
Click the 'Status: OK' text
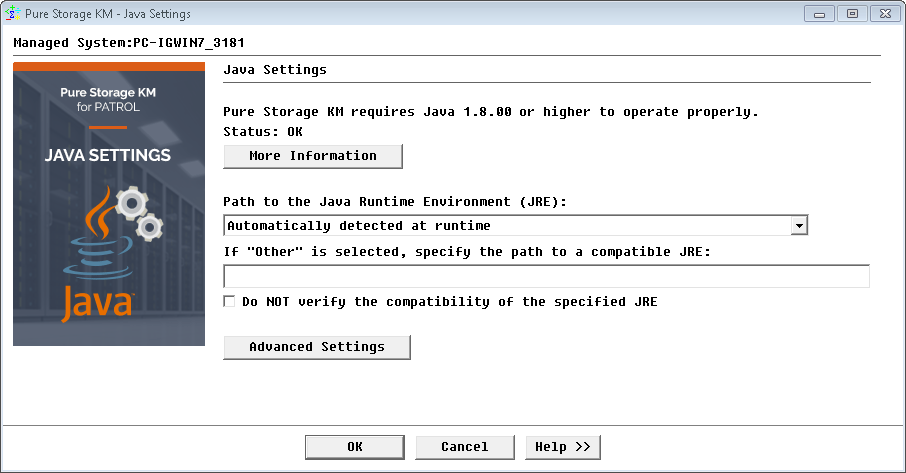[263, 131]
